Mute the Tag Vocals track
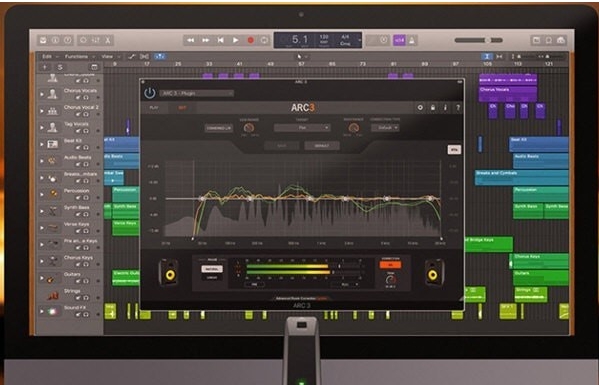Image resolution: width=599 pixels, height=385 pixels. click(x=78, y=131)
